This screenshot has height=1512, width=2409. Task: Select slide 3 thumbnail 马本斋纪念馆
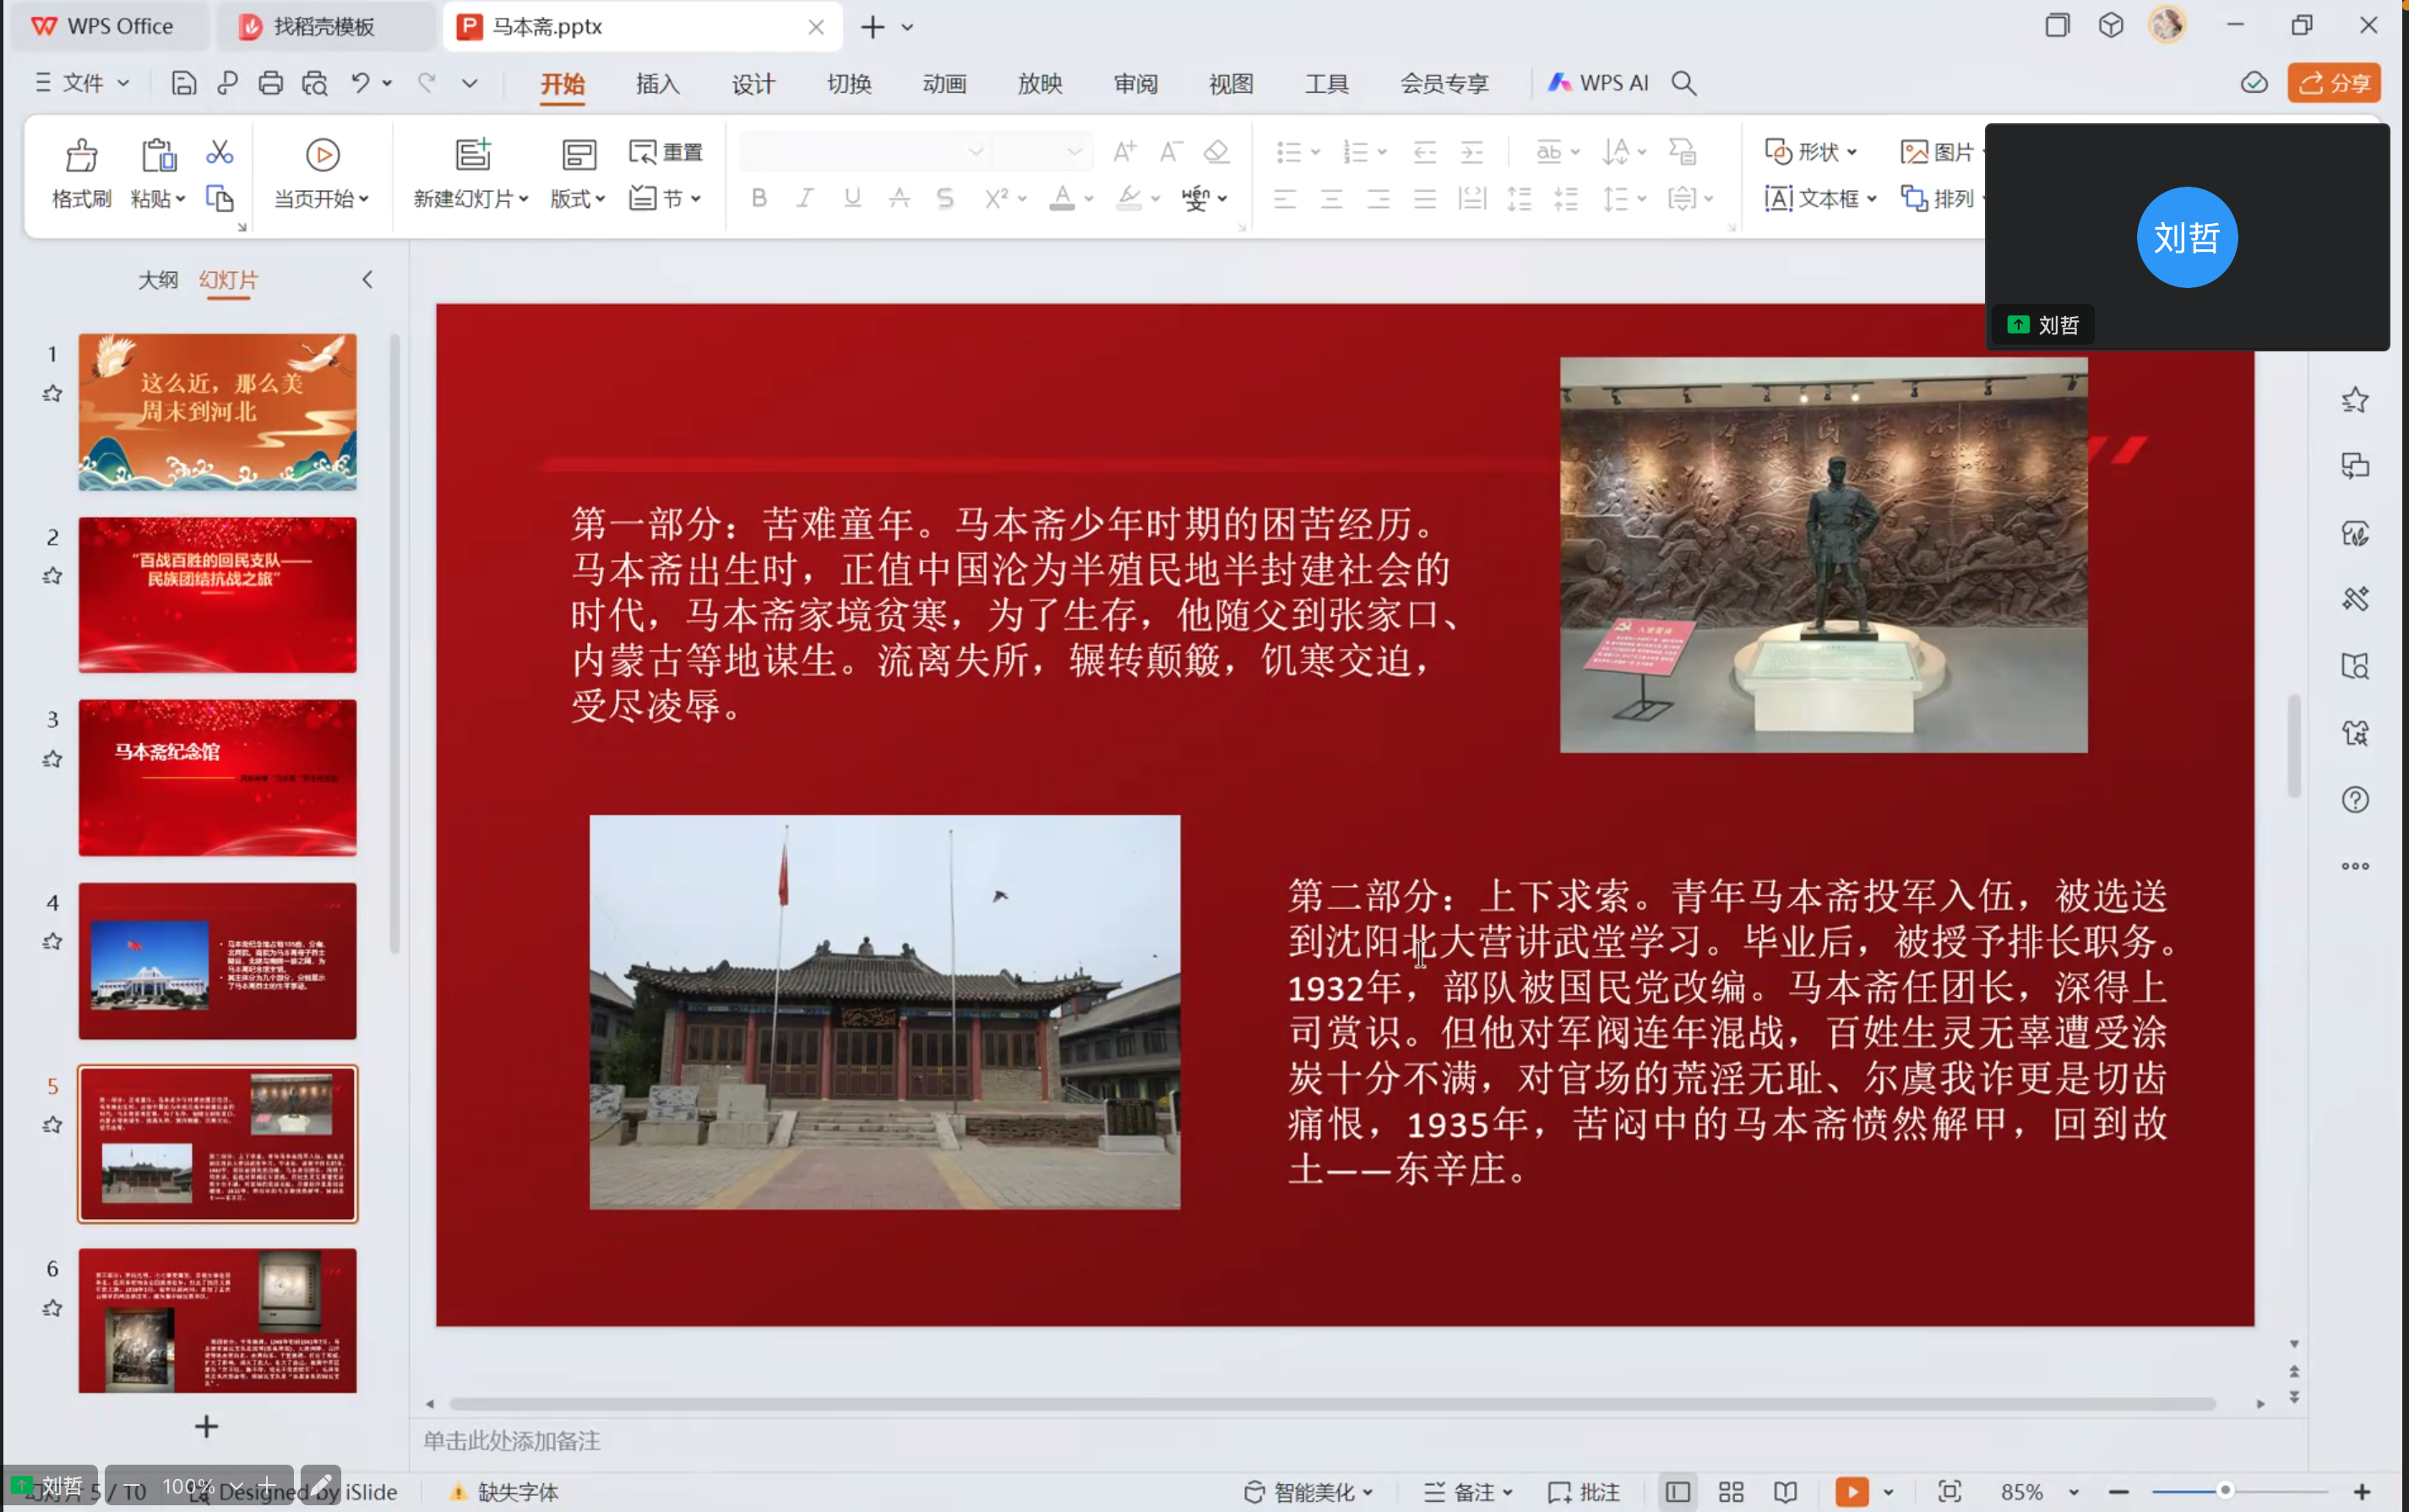(x=218, y=778)
